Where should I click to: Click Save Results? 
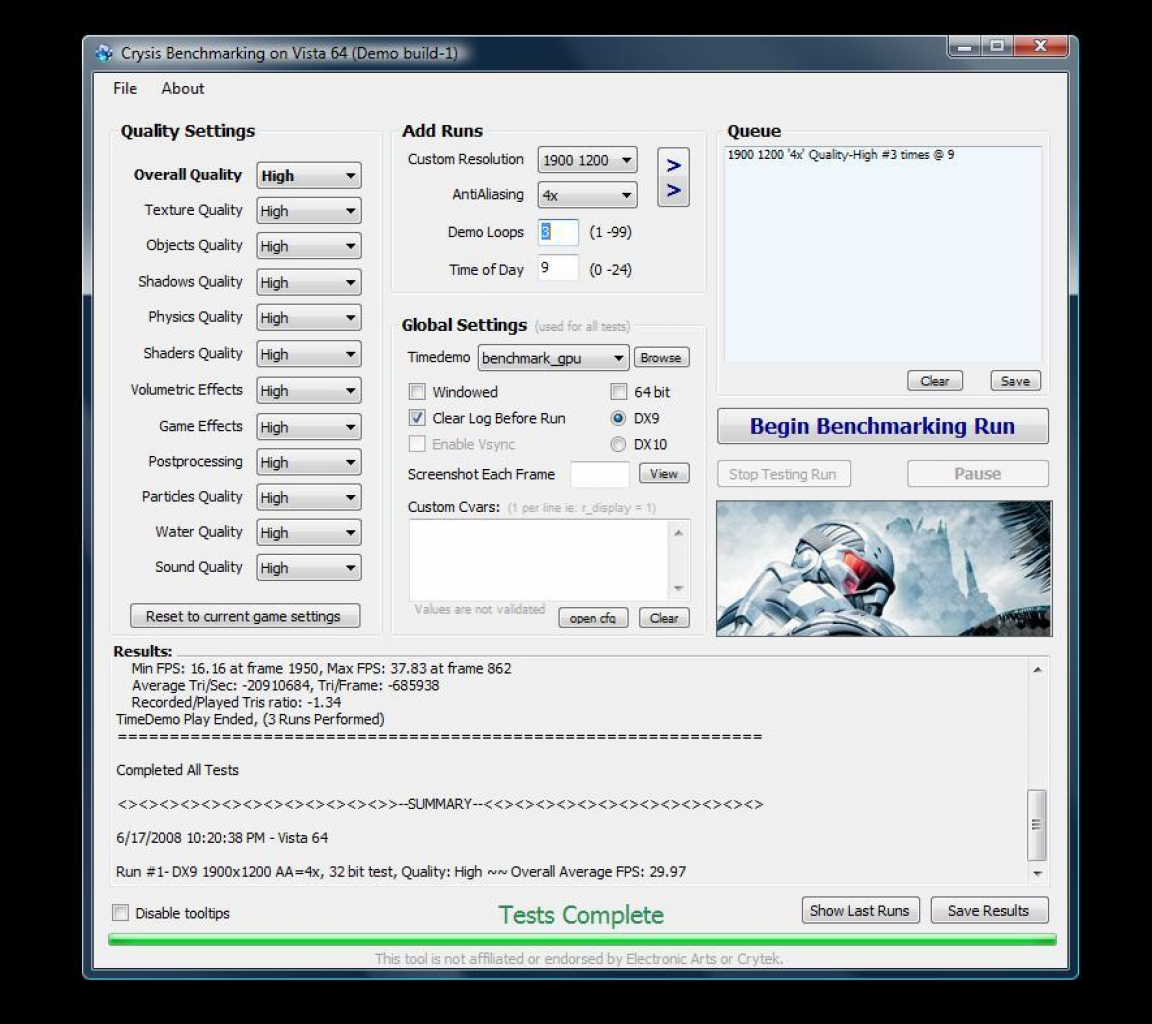click(989, 911)
